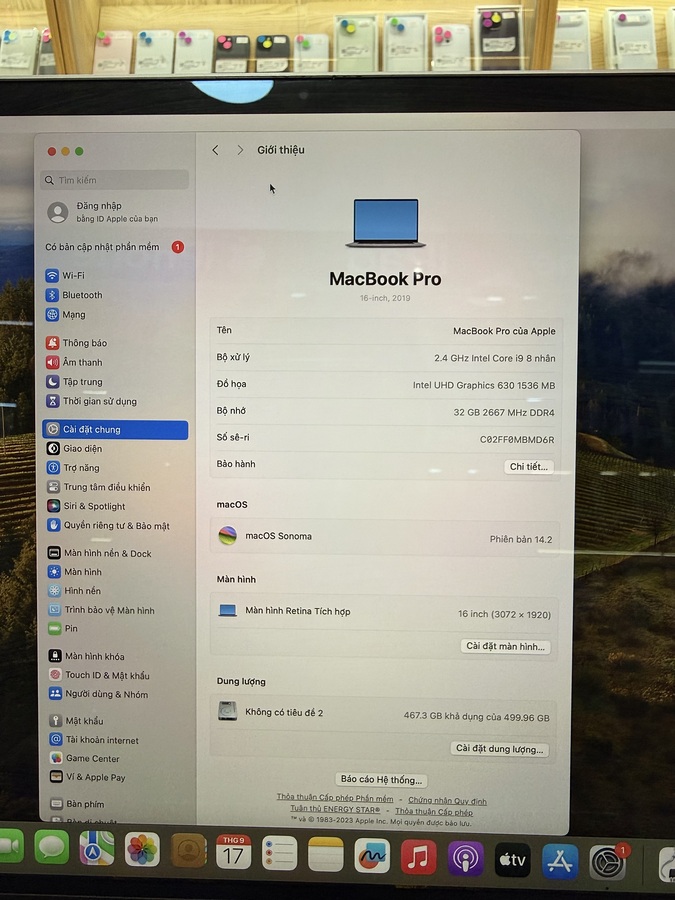Select Tập trung focus settings
675x900 pixels.
(74, 382)
